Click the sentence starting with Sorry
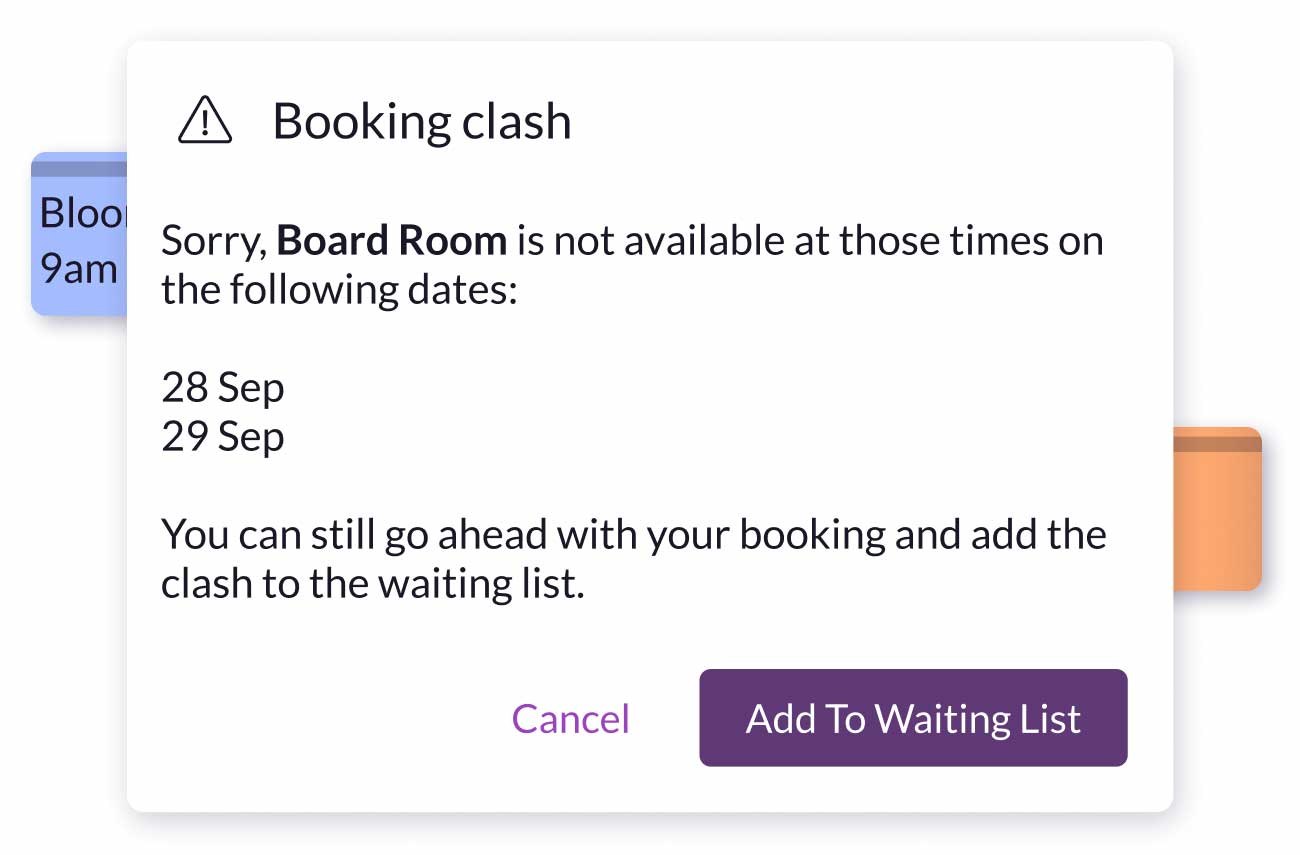Screen dimensions: 1300x855 tap(633, 263)
